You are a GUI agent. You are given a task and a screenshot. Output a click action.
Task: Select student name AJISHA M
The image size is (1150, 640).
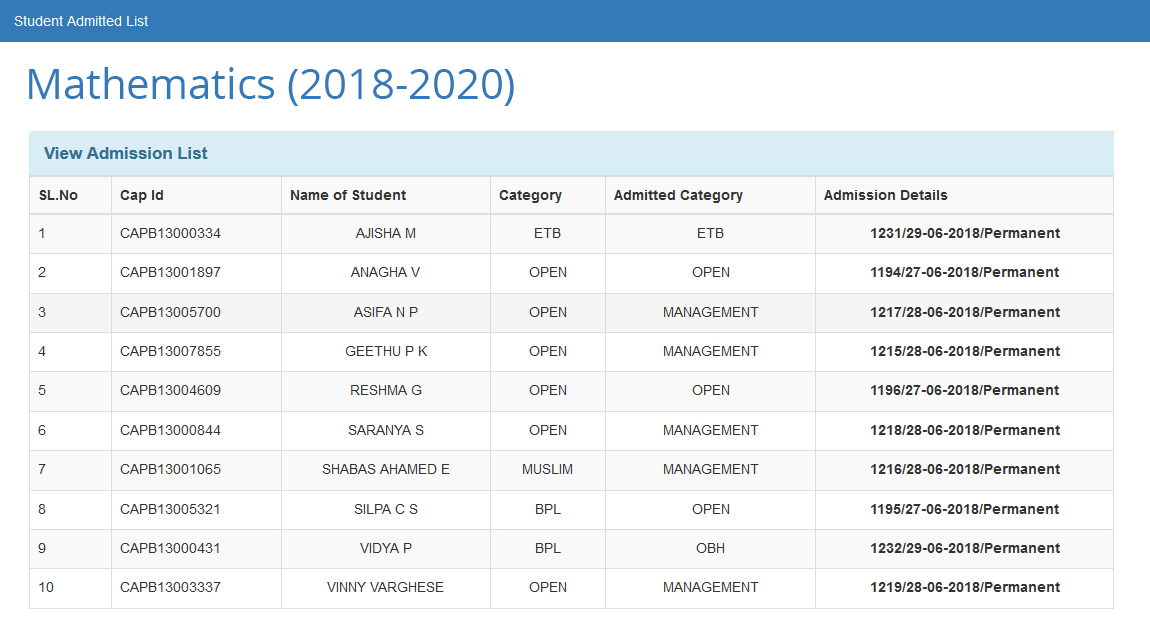(385, 233)
